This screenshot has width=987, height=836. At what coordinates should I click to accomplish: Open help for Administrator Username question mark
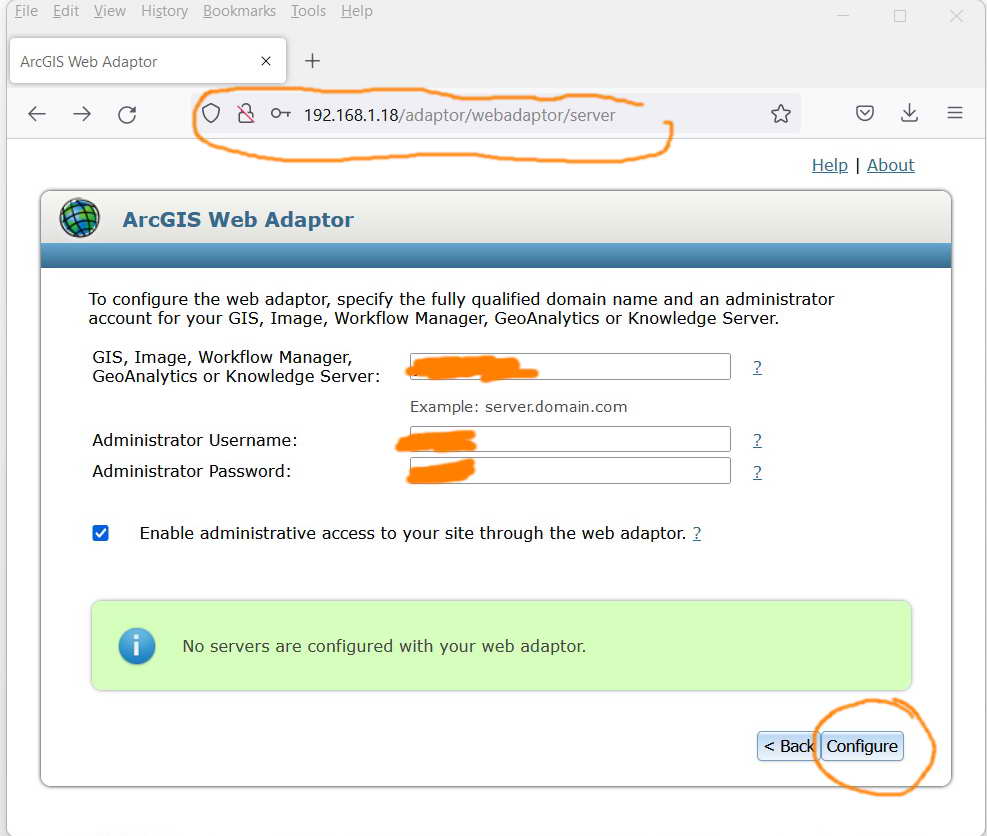click(757, 440)
